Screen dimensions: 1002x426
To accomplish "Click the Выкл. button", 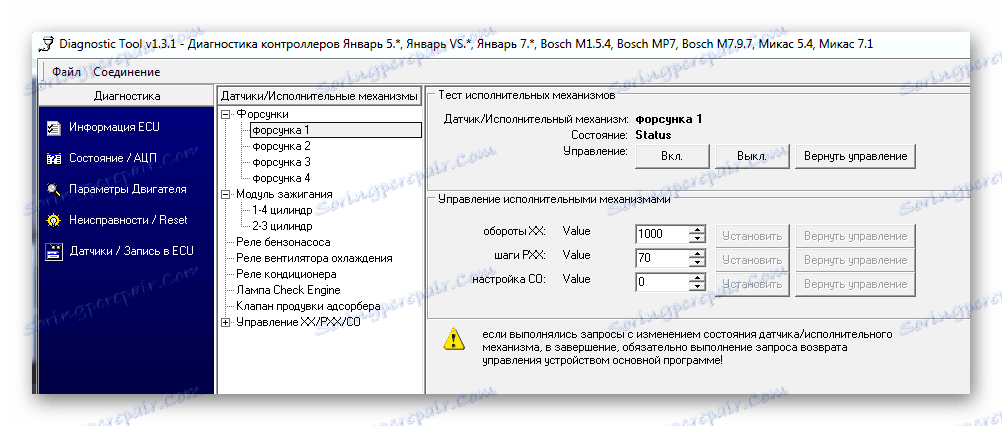I will coord(752,156).
